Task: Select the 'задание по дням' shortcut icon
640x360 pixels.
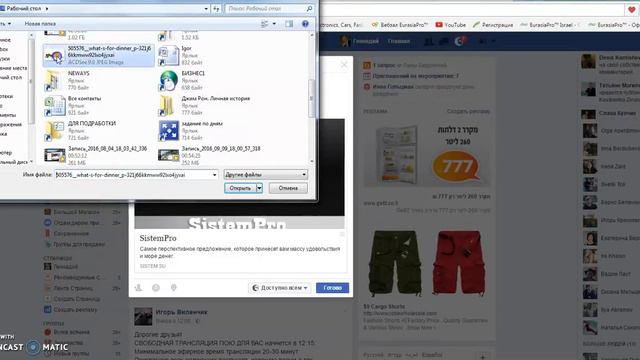Action: pos(168,131)
